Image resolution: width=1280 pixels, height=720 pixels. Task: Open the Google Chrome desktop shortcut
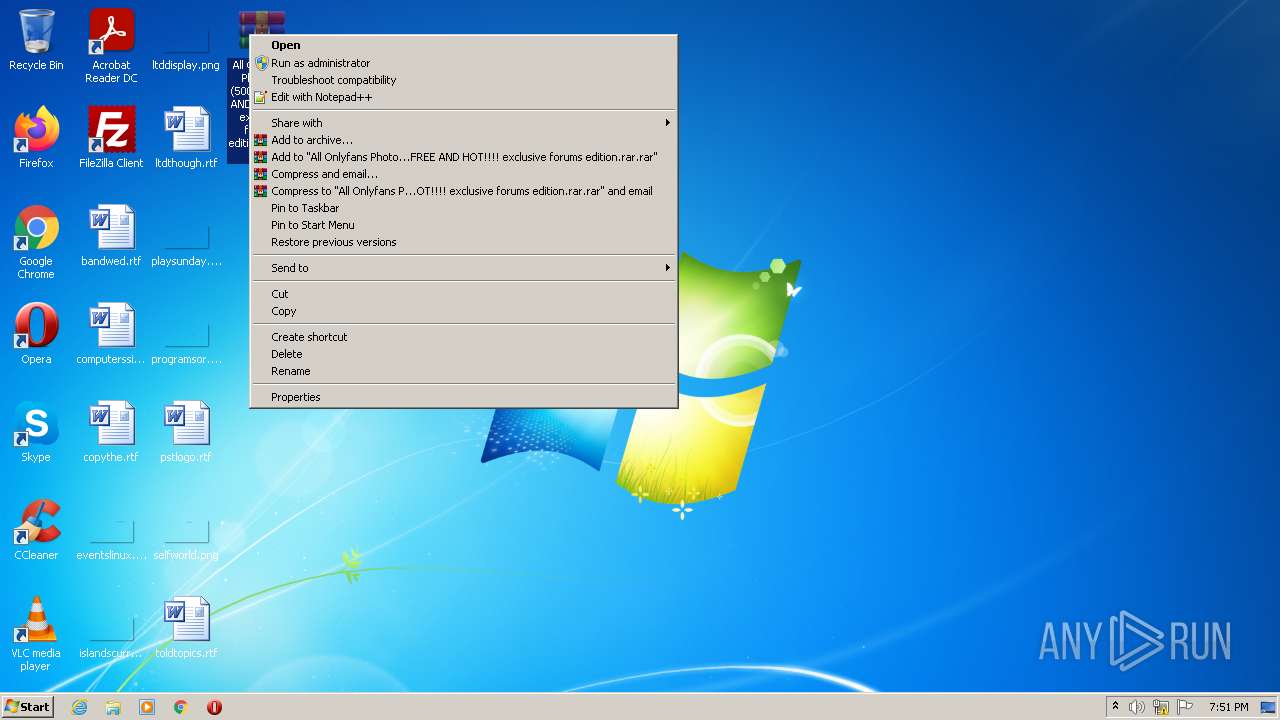[x=36, y=242]
